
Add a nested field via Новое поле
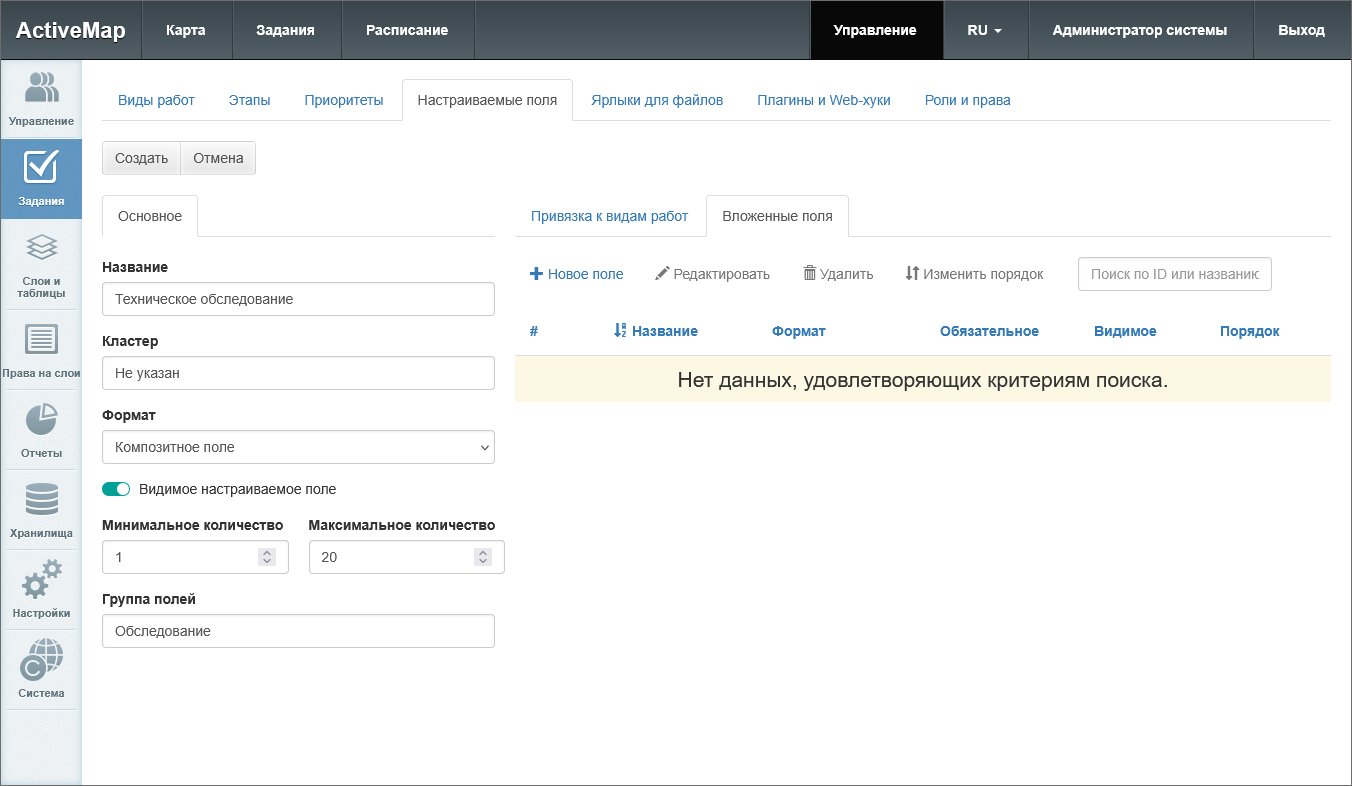[x=576, y=274]
